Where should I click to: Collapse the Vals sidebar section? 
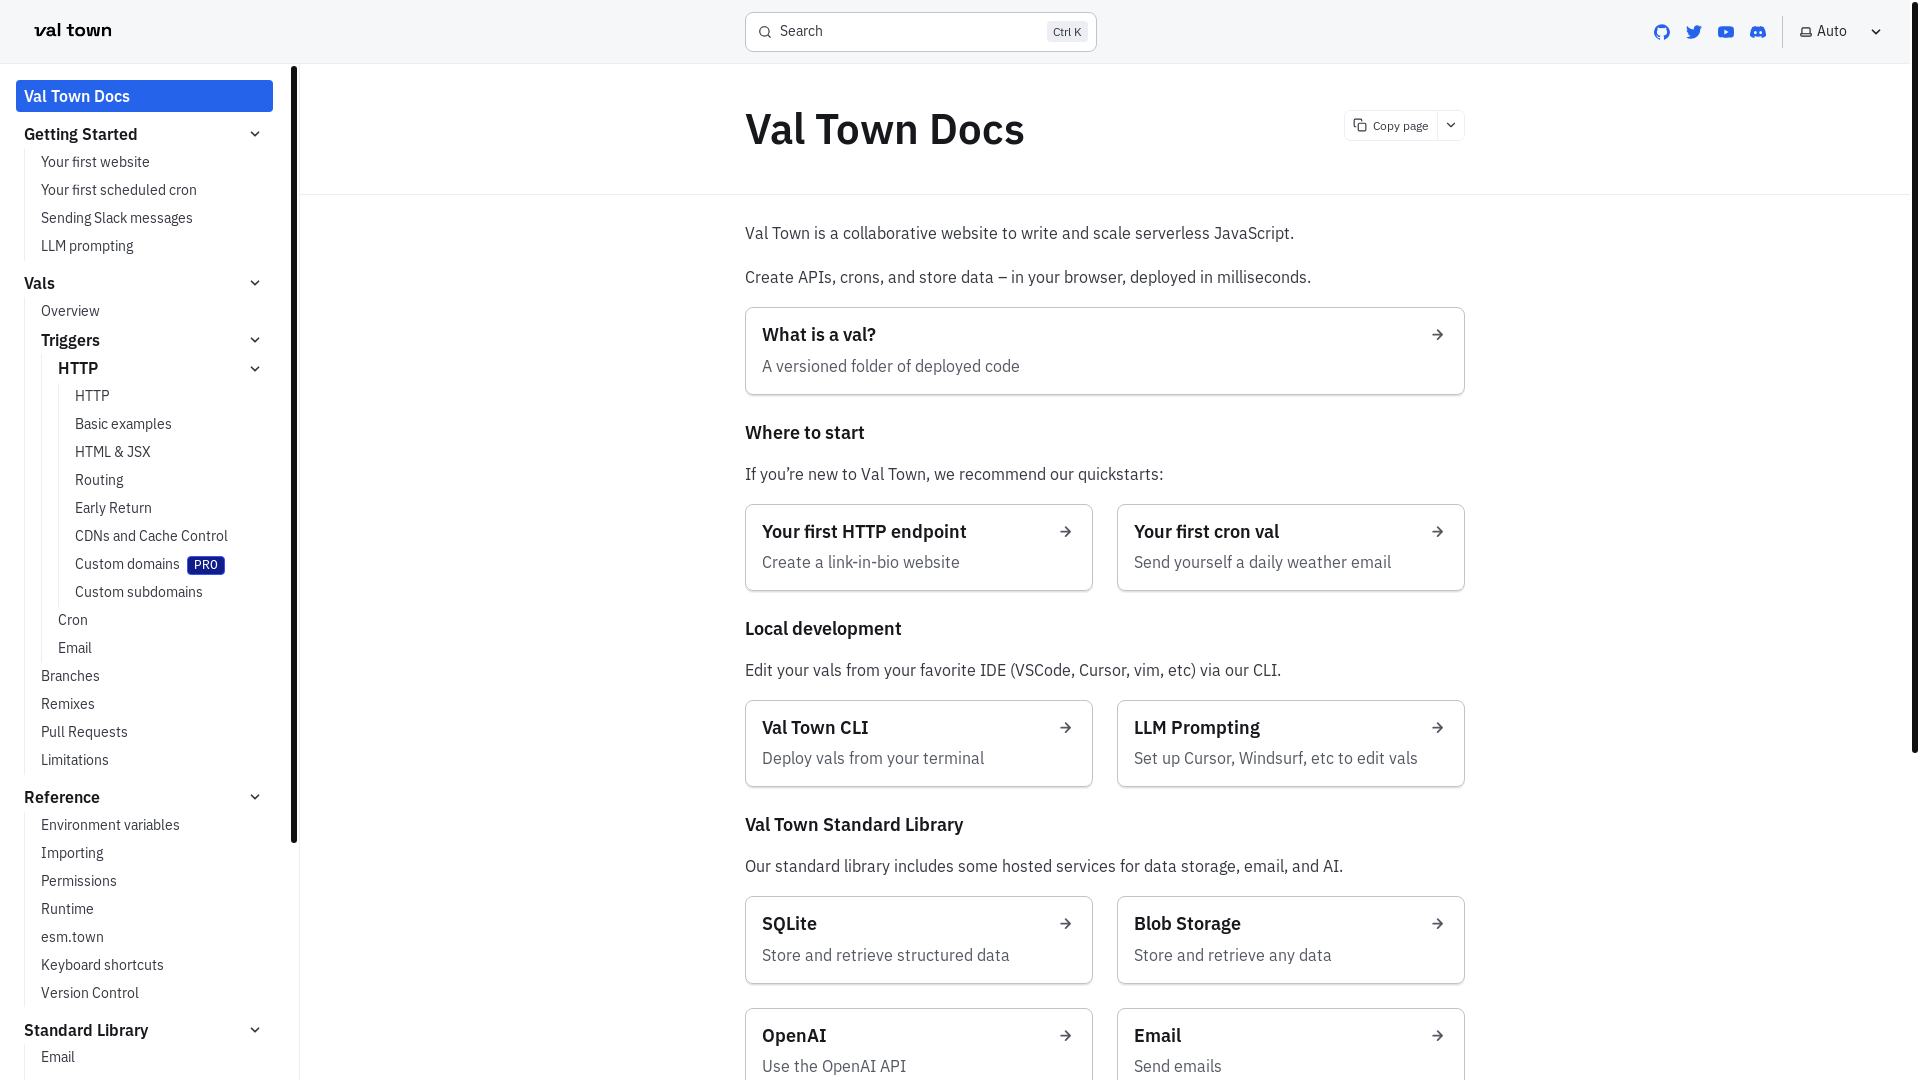[255, 283]
